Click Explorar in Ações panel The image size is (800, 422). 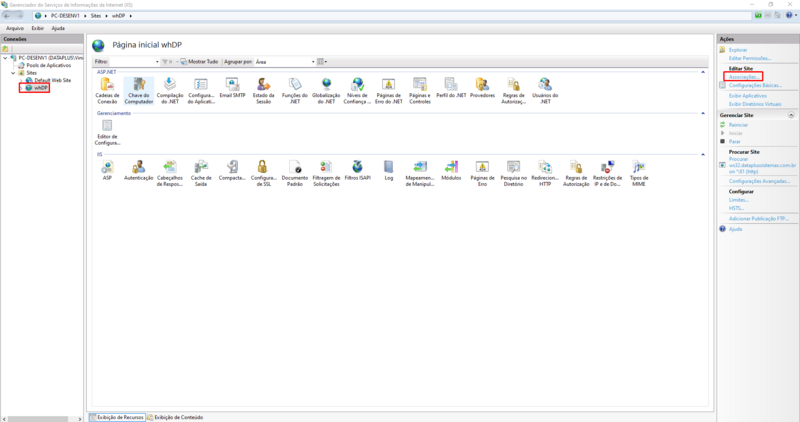738,50
